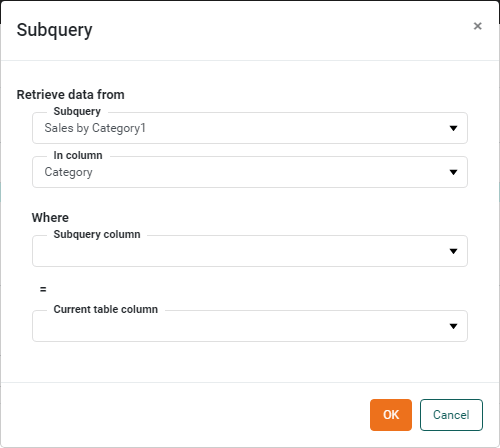Expand the empty Subquery column dropdown

tap(250, 251)
